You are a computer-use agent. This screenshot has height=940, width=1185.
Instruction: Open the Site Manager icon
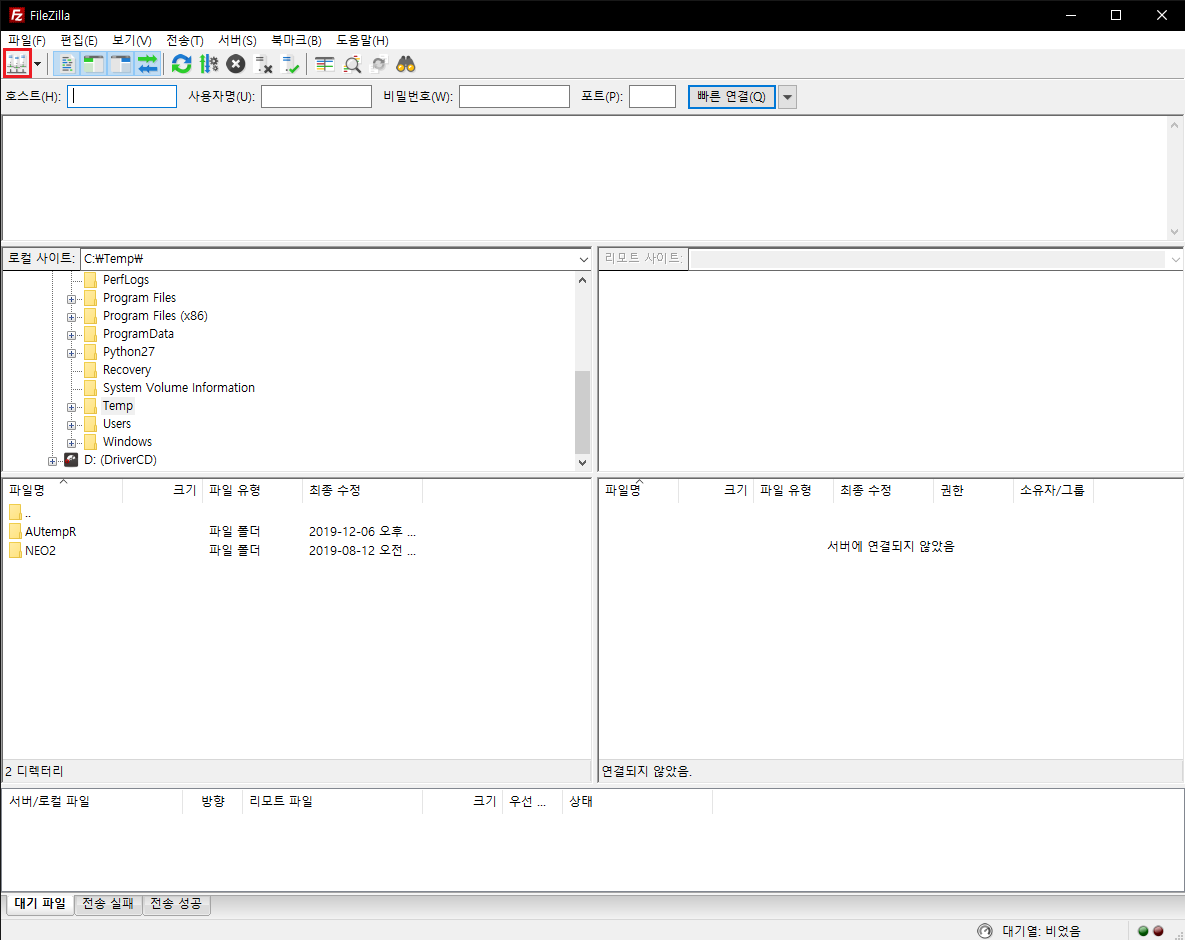pos(17,64)
